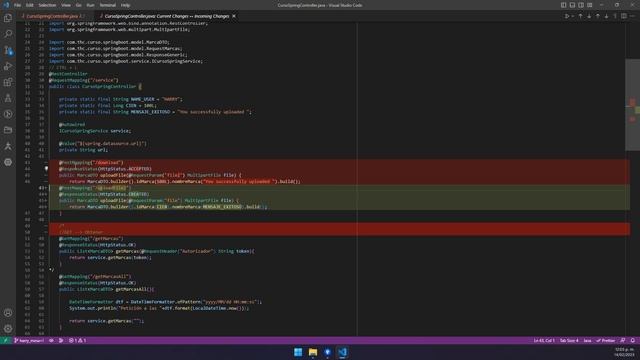
Task: Click the Visual Studio Code taskbar icon
Action: tap(342, 352)
